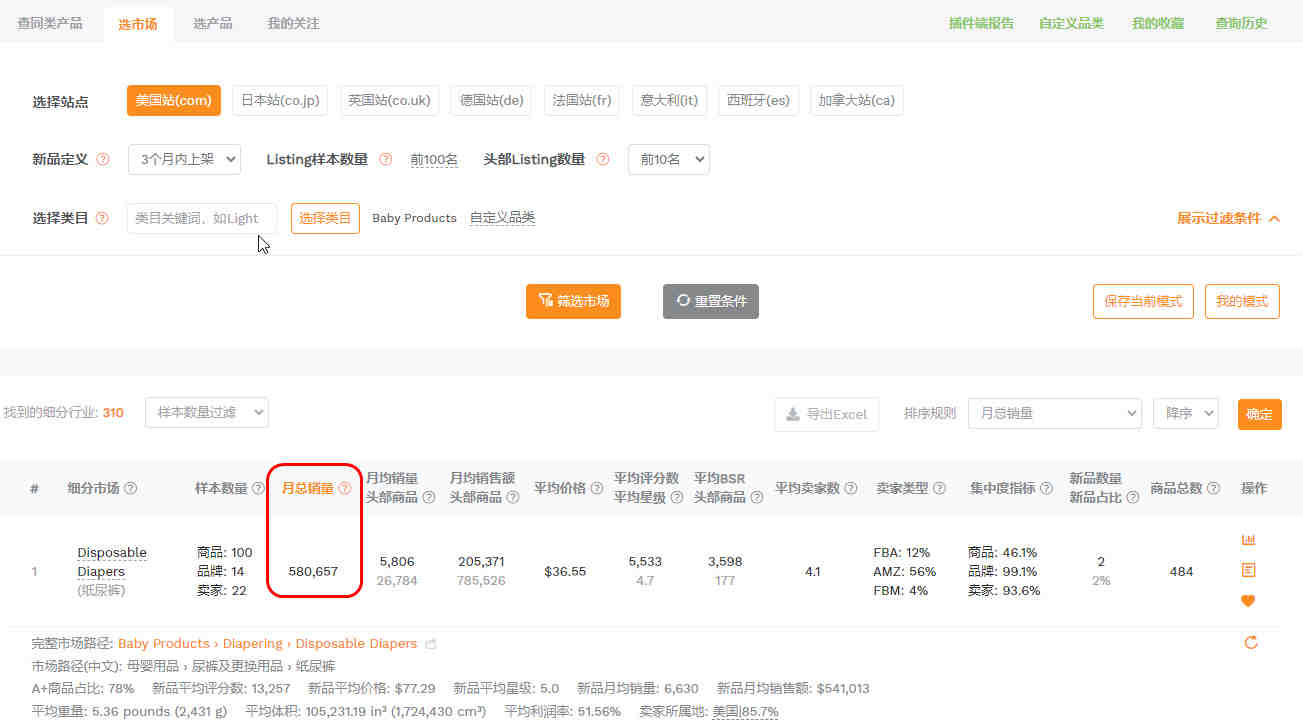Select the 美国站(com) site

point(174,100)
